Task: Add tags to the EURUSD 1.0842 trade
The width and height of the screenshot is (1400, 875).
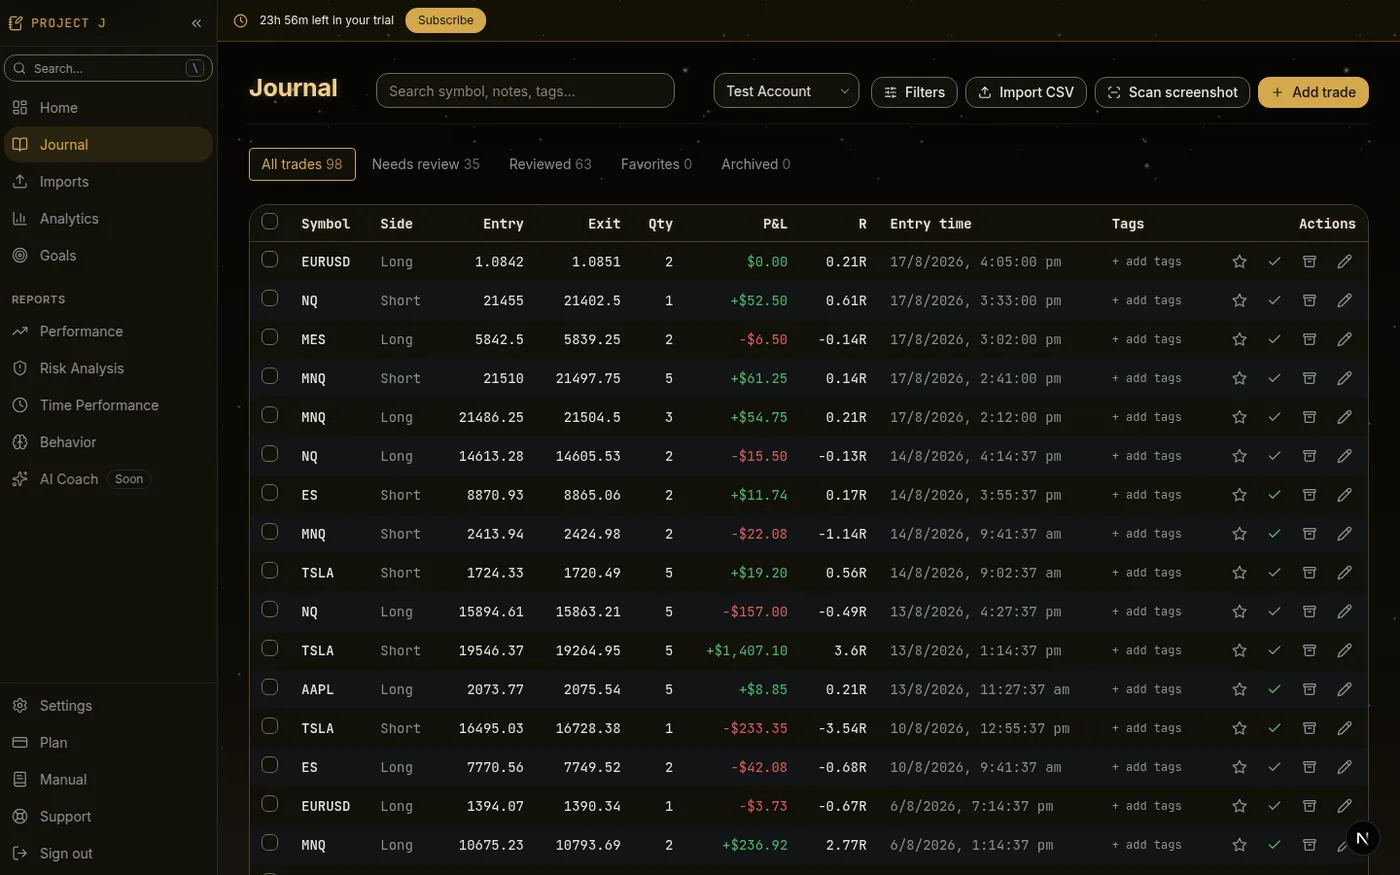Action: click(1146, 262)
